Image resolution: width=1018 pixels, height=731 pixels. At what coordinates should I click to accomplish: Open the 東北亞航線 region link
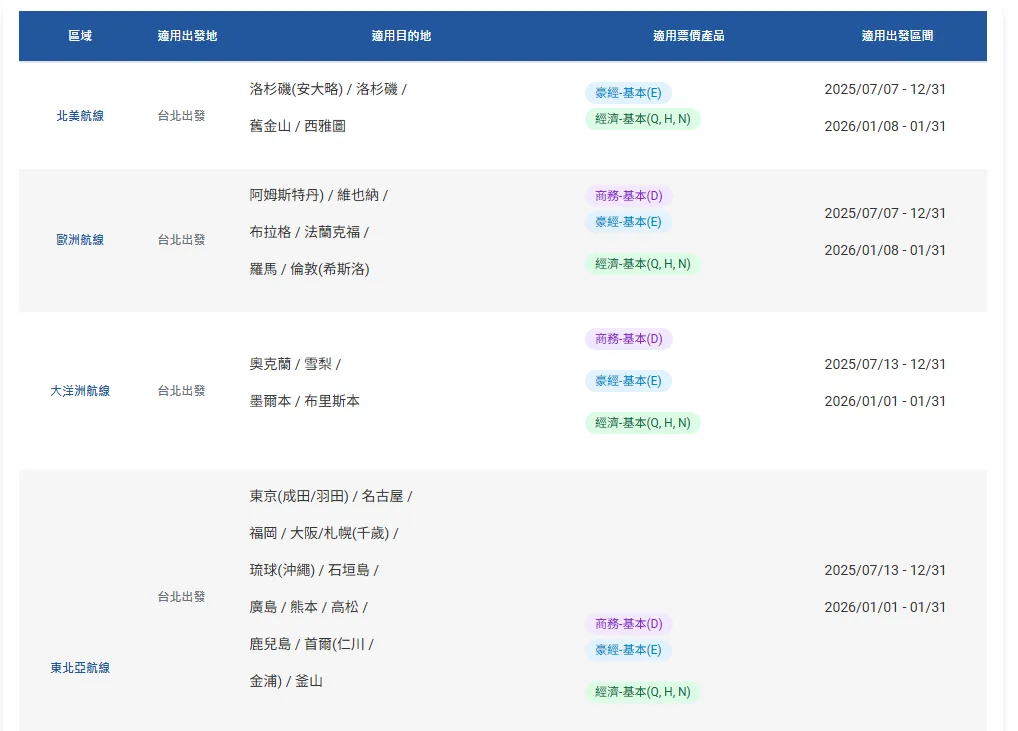pyautogui.click(x=80, y=667)
